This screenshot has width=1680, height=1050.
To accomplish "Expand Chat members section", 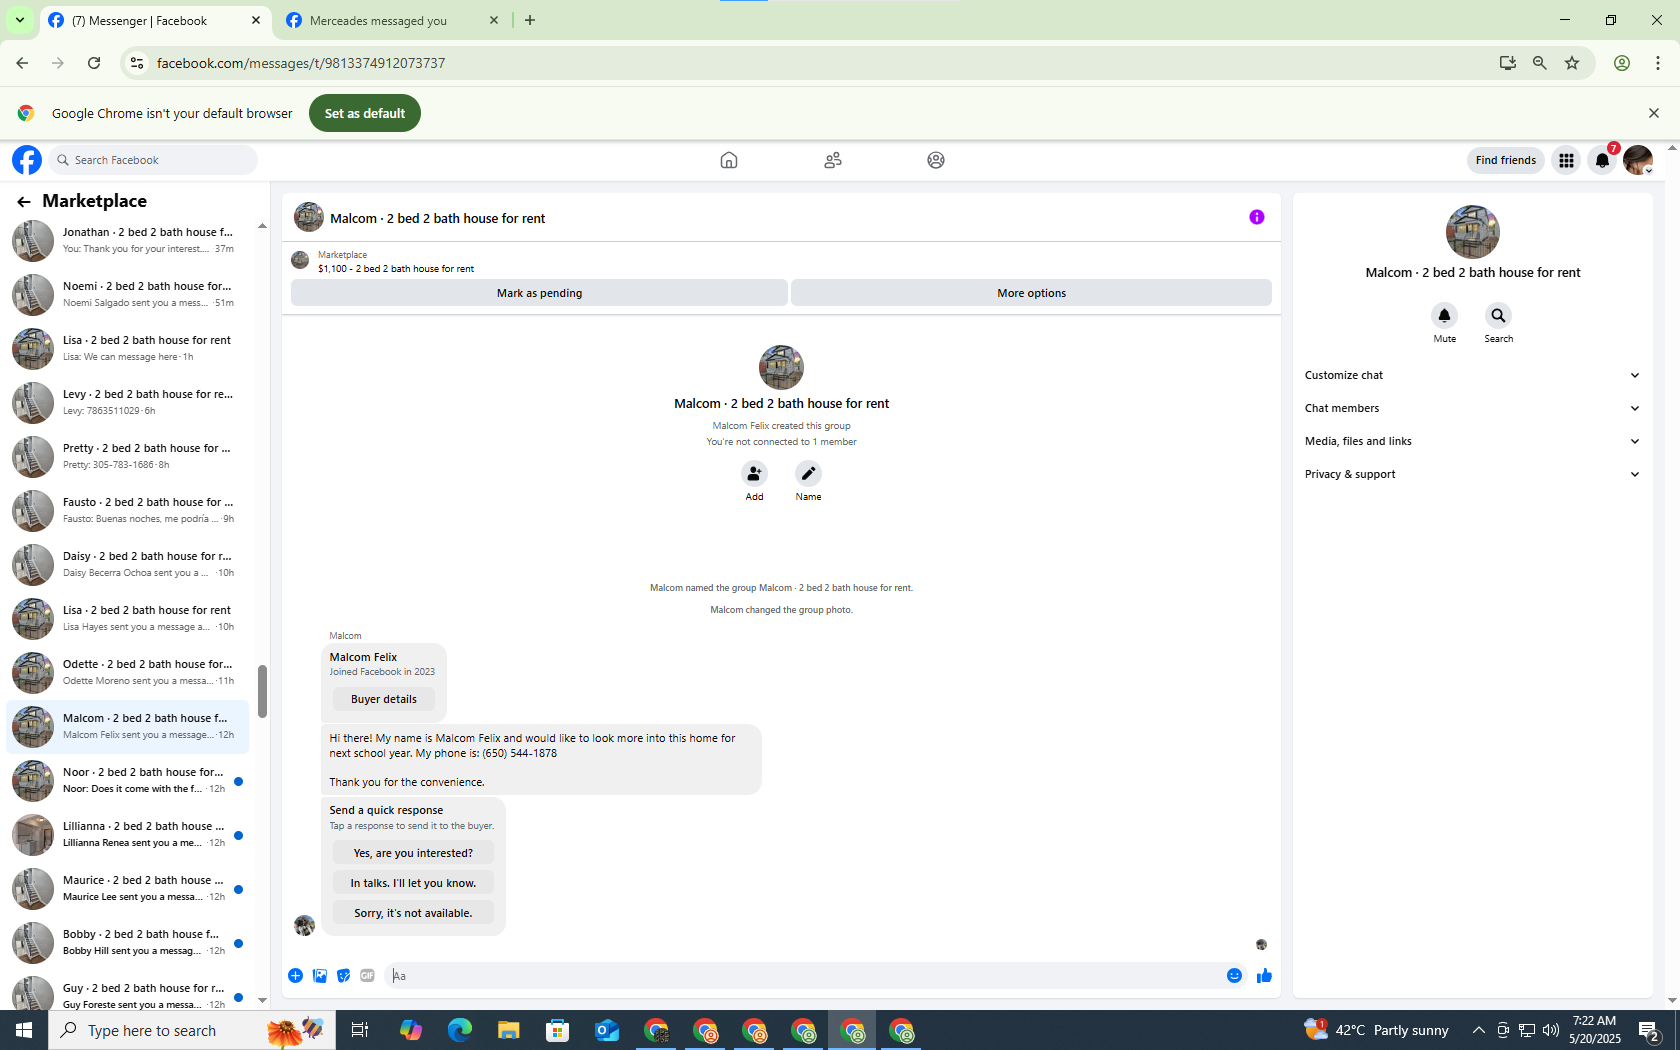I will [1472, 408].
